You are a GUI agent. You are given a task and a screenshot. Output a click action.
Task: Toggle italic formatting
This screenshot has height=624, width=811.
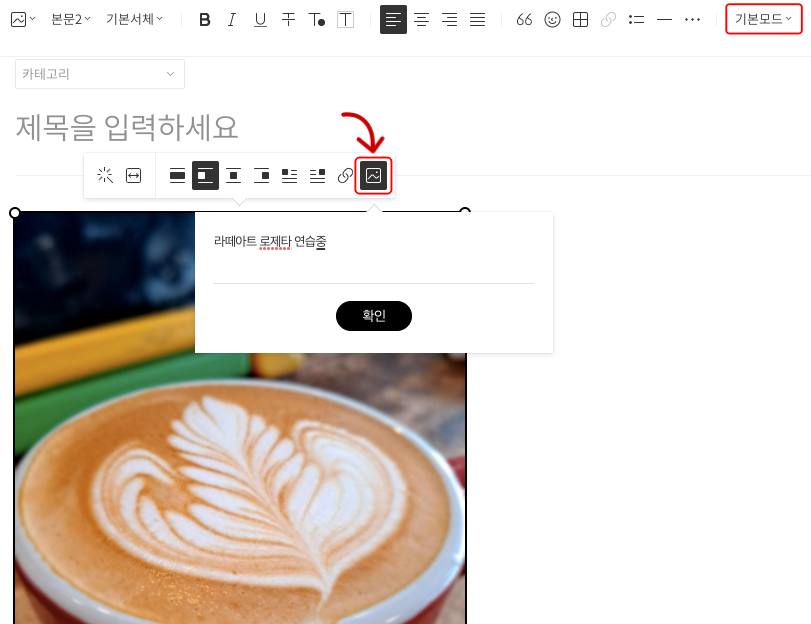tap(232, 18)
